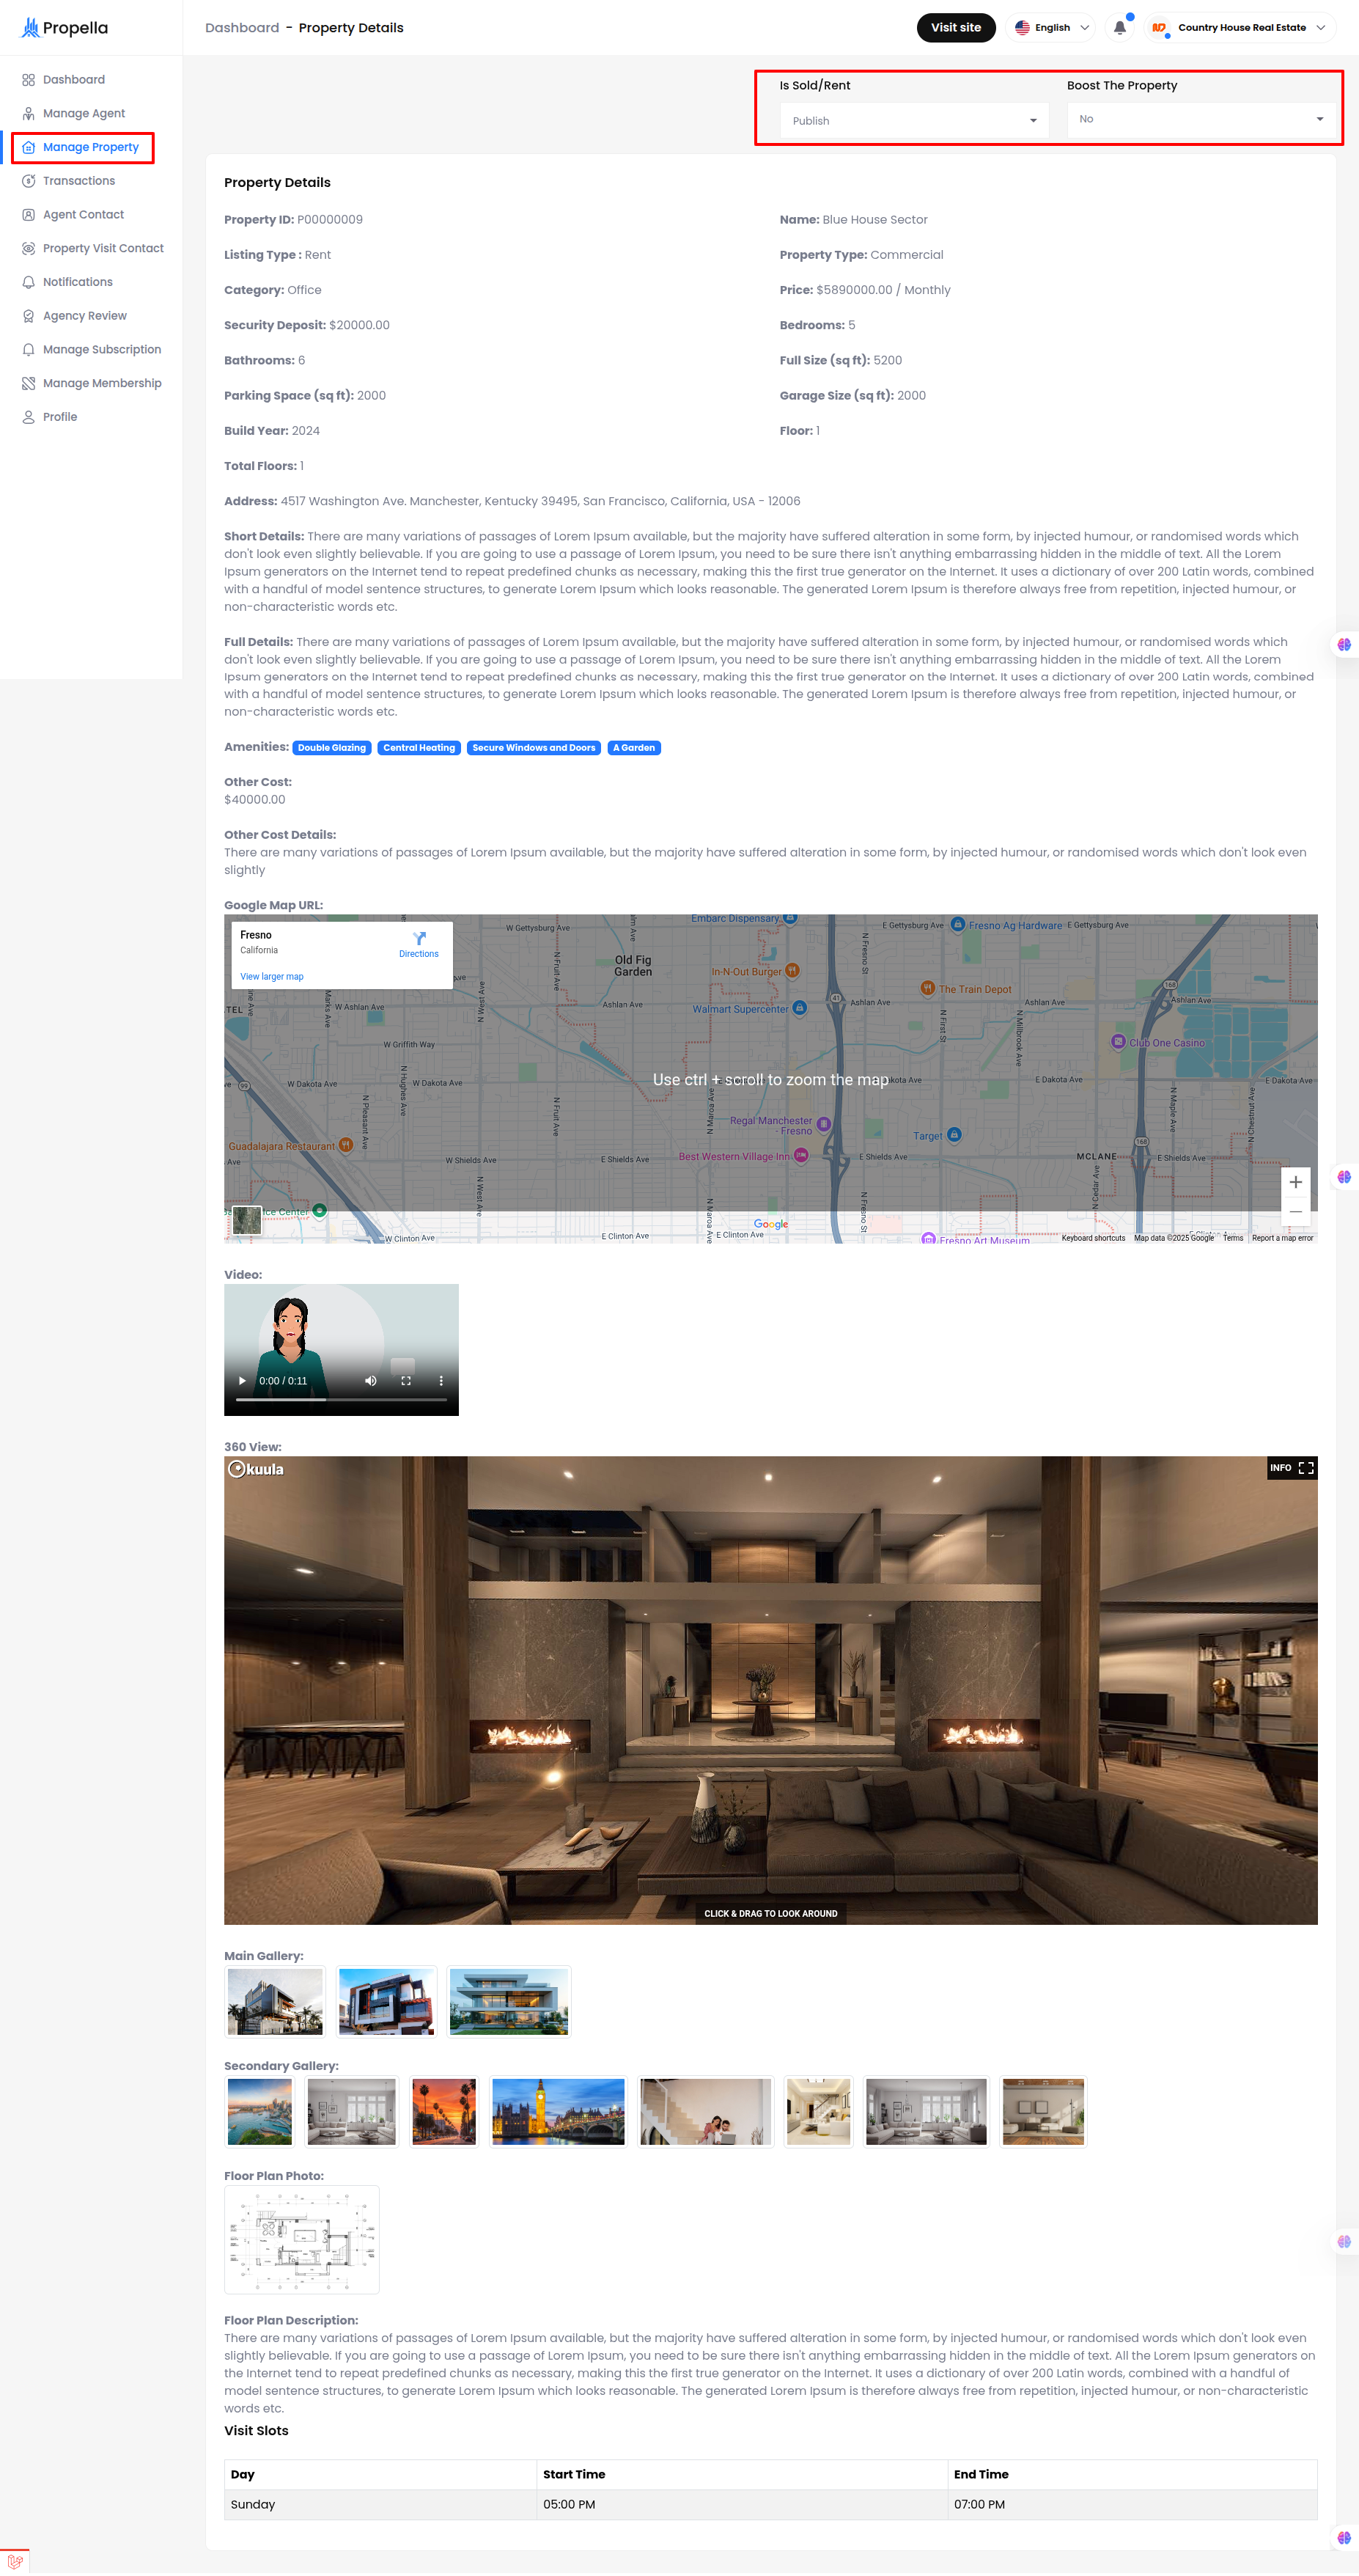Click the Visit site button
Screen dimensions: 1359x2576
[955, 28]
